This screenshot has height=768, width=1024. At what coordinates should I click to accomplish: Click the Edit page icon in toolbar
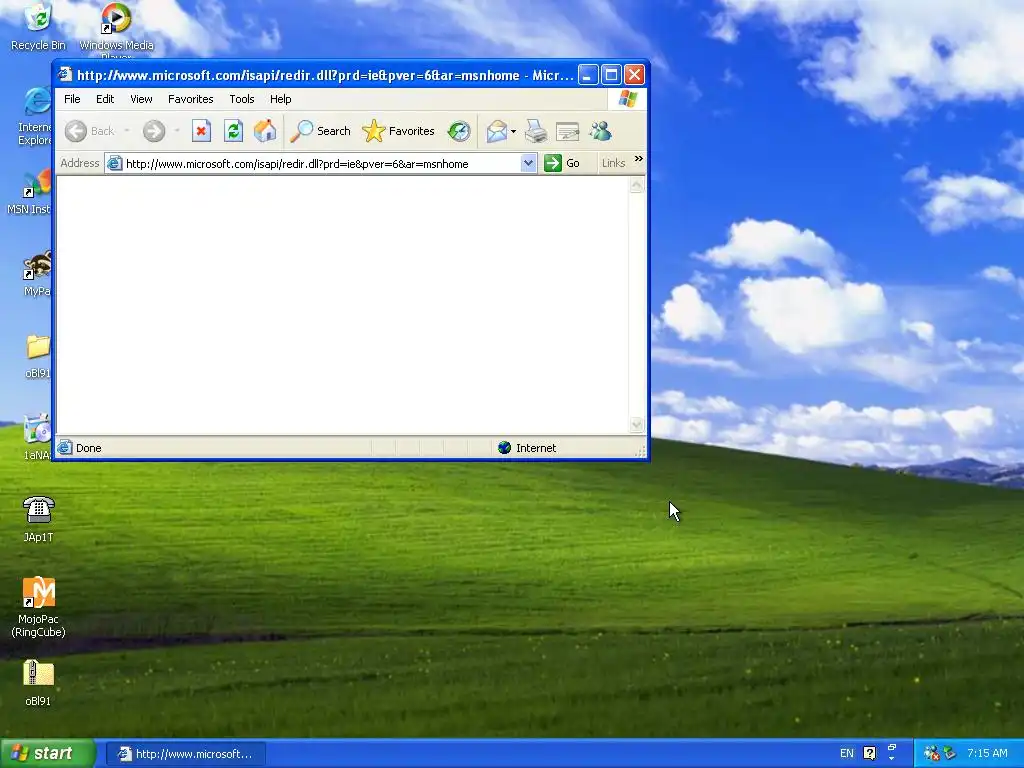568,131
